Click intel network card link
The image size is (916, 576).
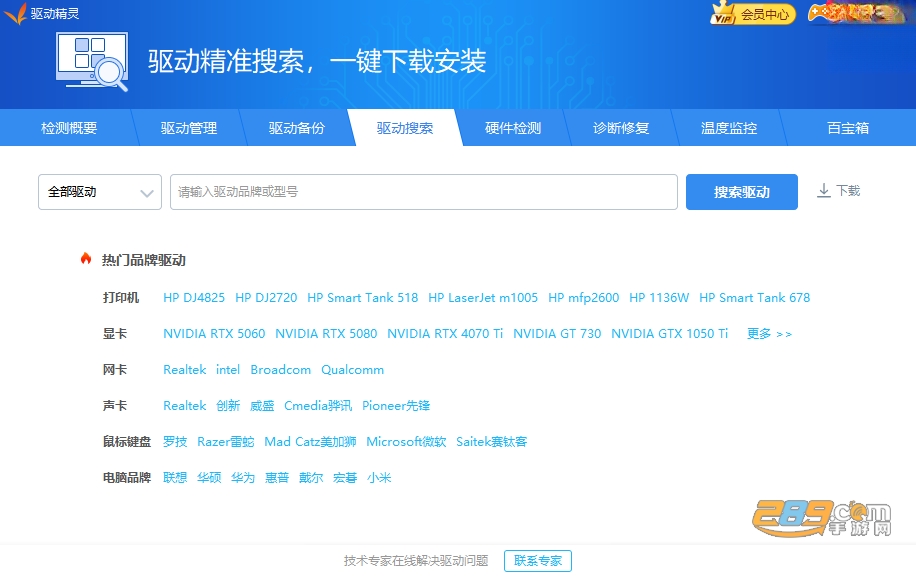(228, 370)
